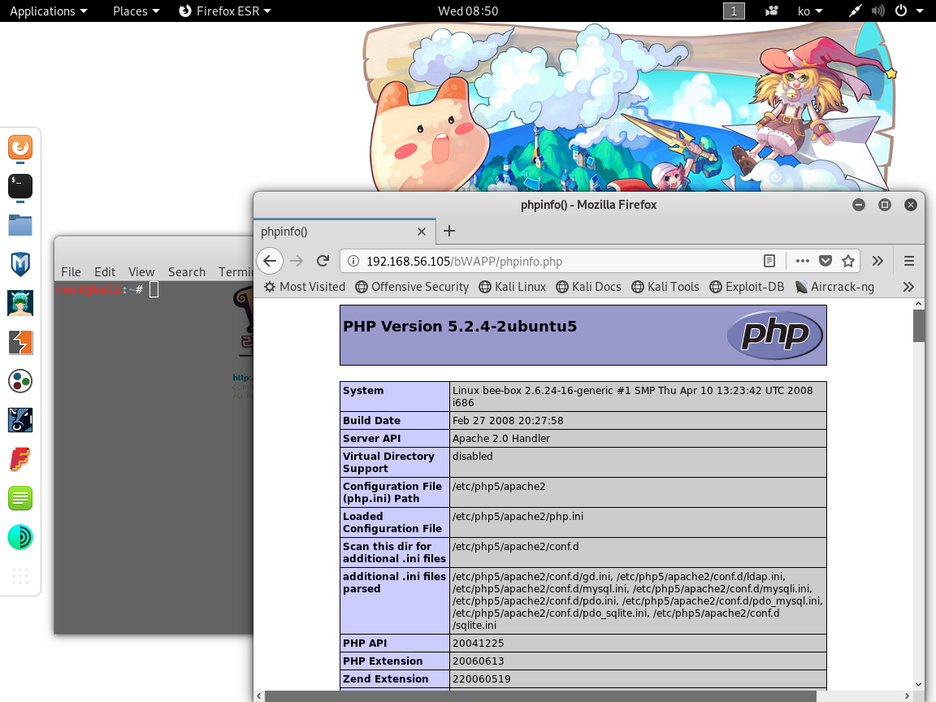The image size is (936, 702).
Task: Click the terminal root@kali prompt
Action: (x=100, y=290)
